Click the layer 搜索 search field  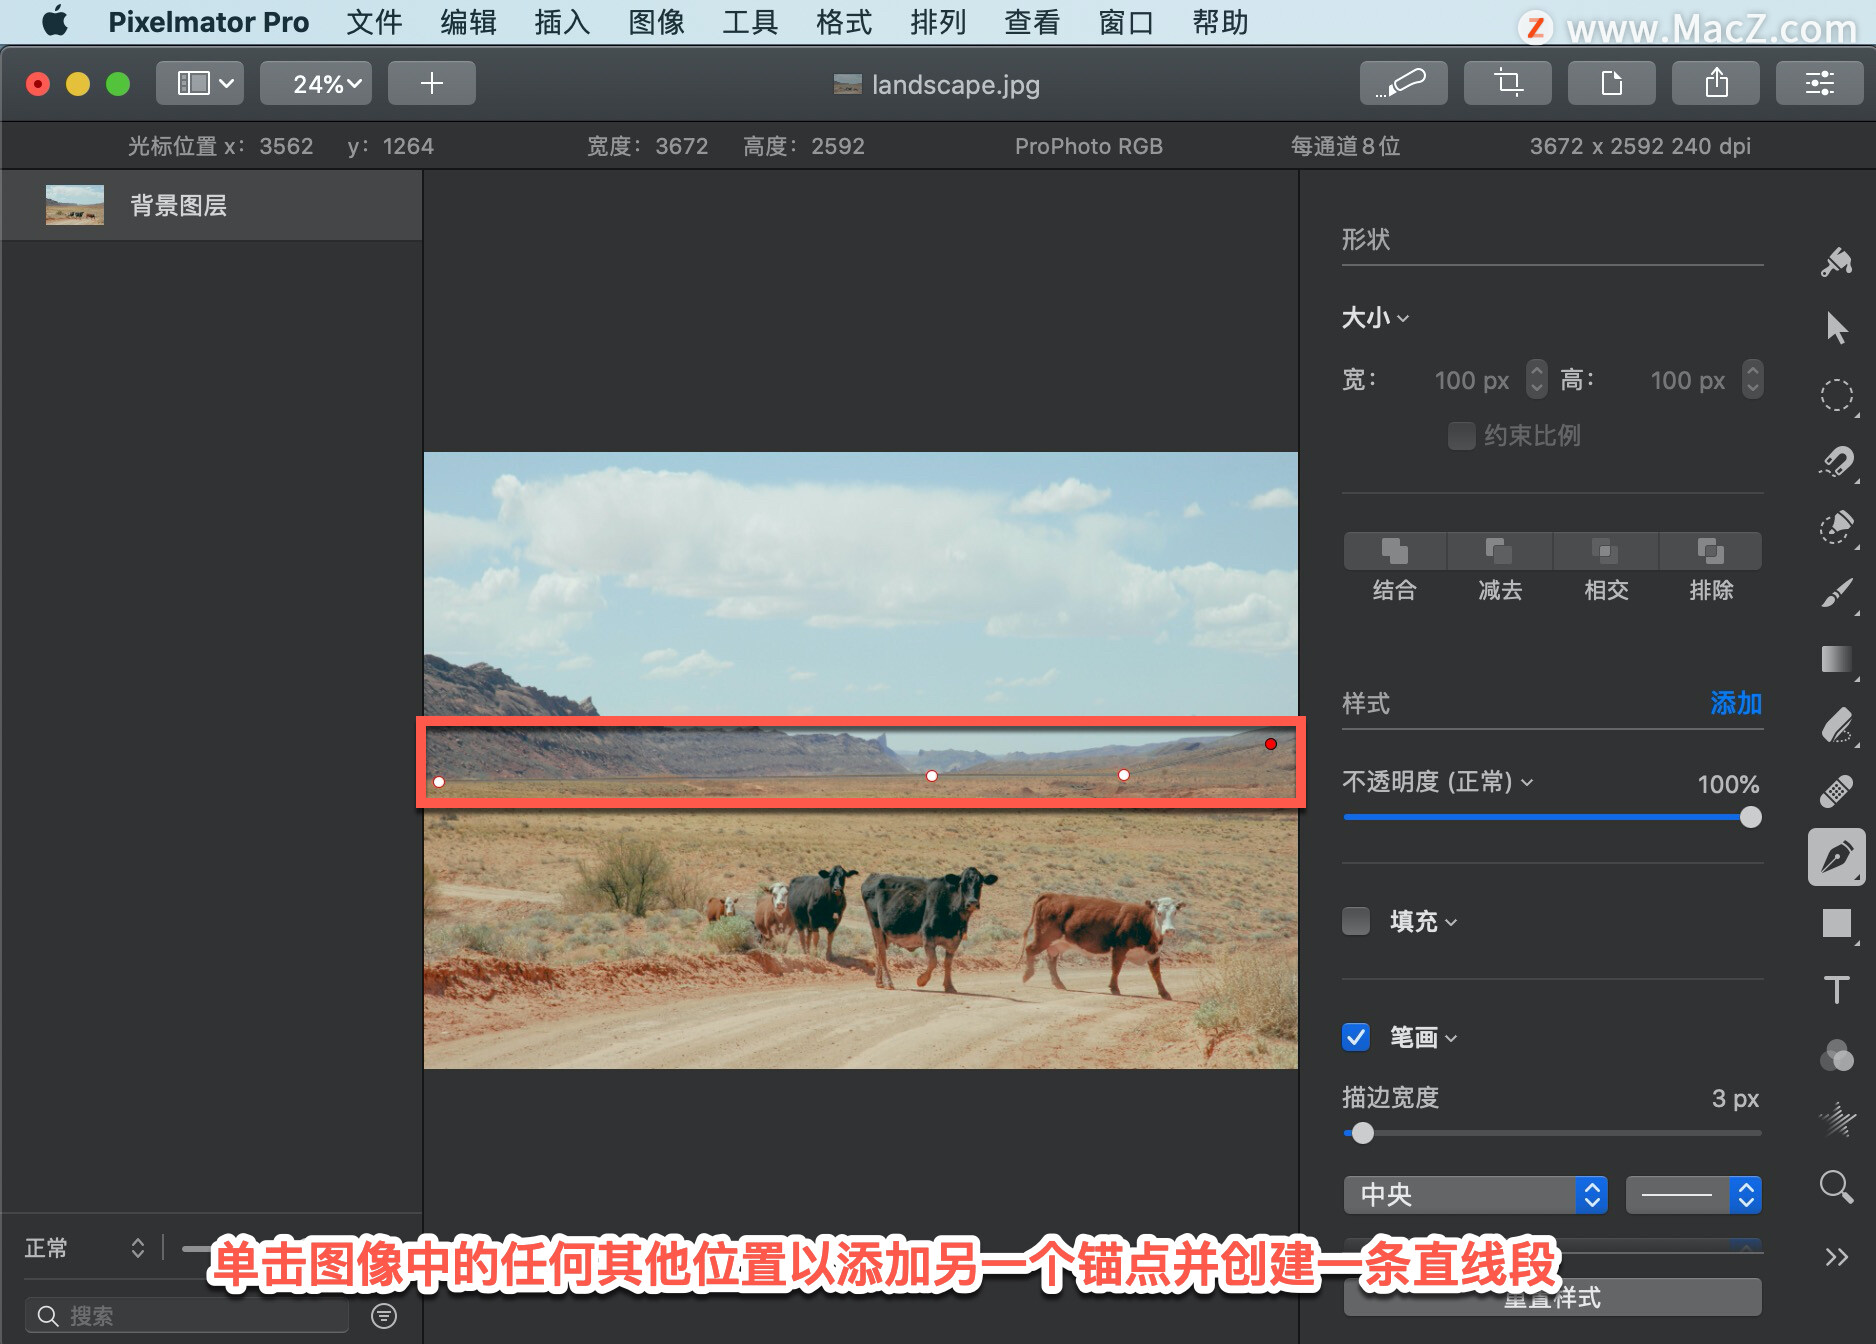(x=187, y=1316)
